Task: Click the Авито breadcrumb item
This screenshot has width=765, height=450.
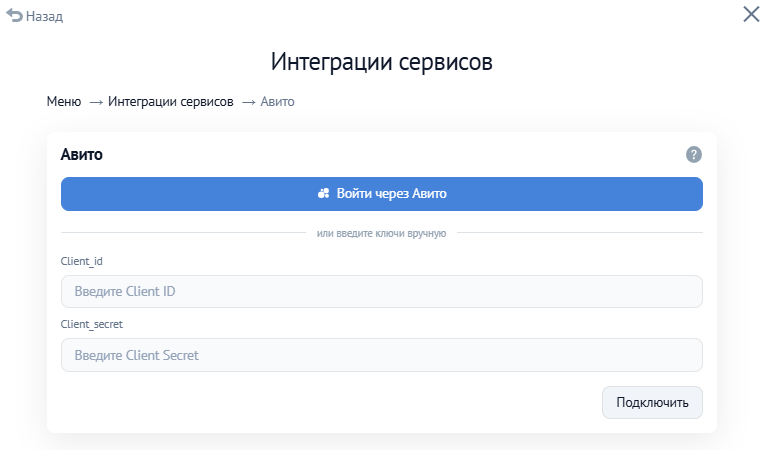Action: click(x=277, y=102)
